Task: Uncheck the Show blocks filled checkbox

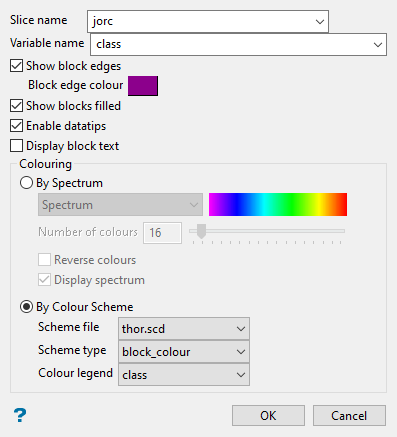Action: click(x=16, y=106)
